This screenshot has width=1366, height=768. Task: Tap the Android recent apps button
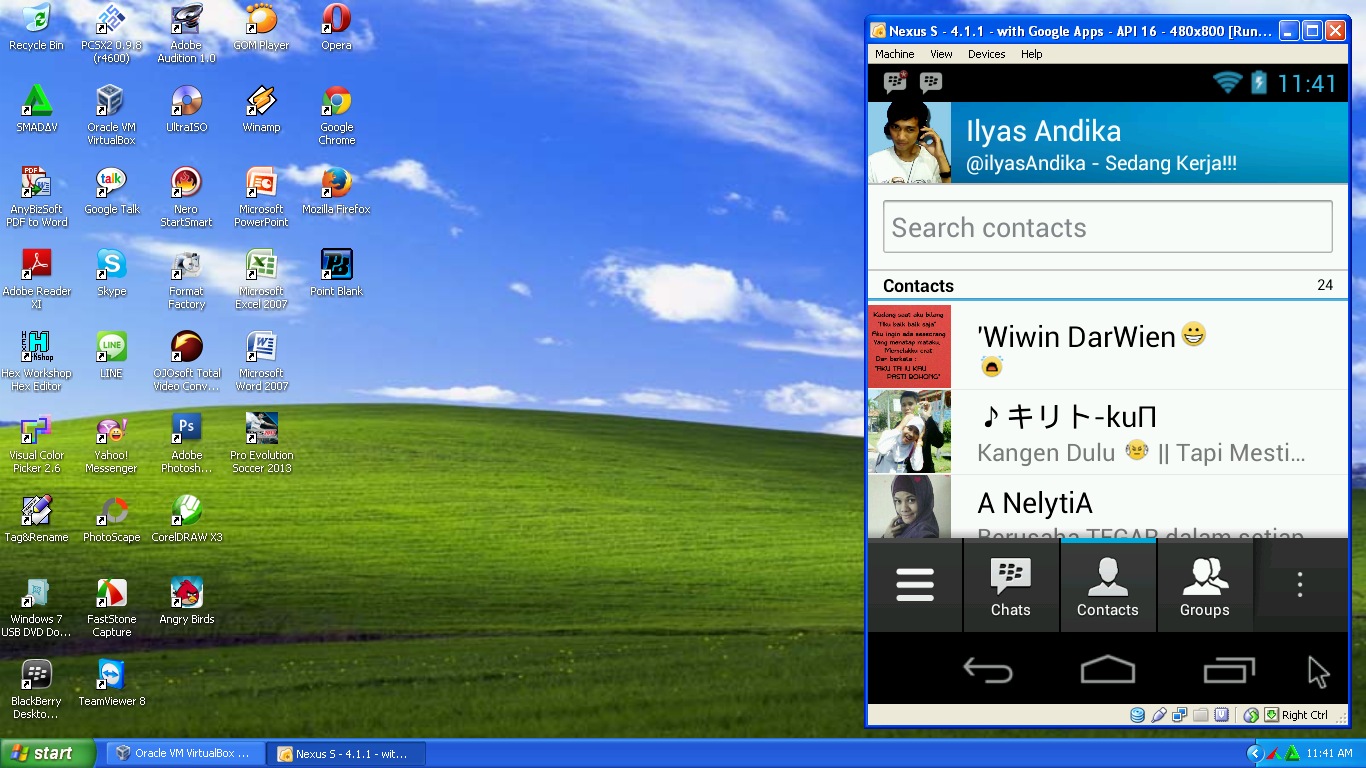point(1229,670)
